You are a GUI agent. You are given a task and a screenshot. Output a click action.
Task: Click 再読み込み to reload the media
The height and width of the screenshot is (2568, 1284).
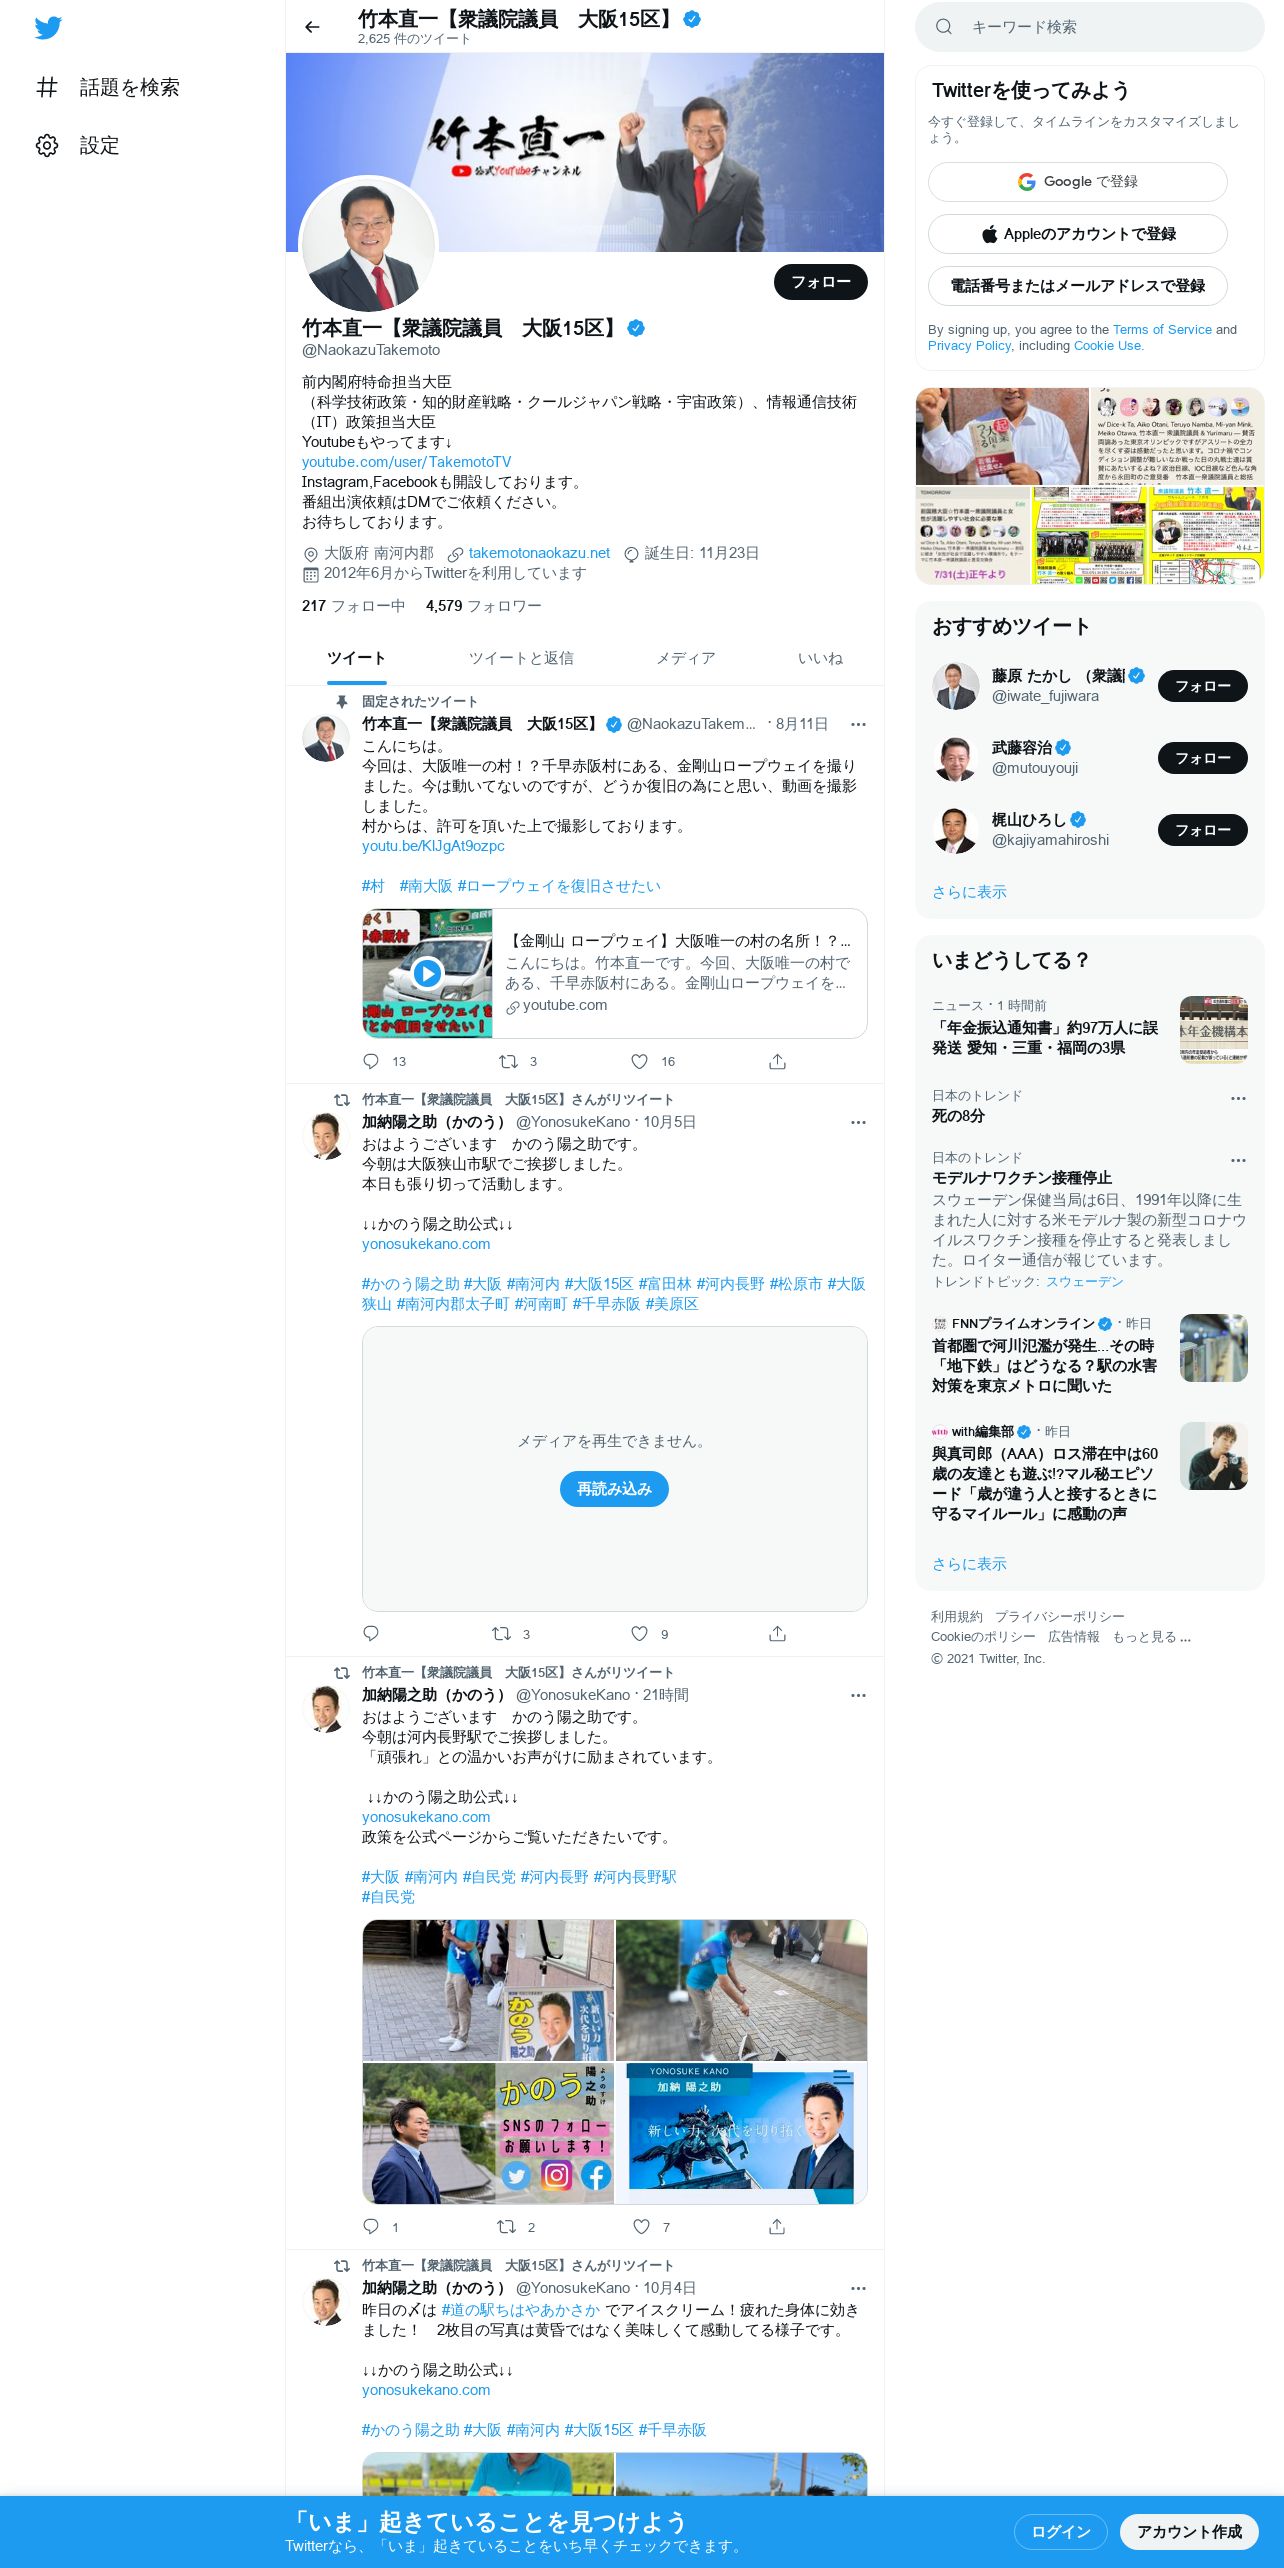[614, 1489]
